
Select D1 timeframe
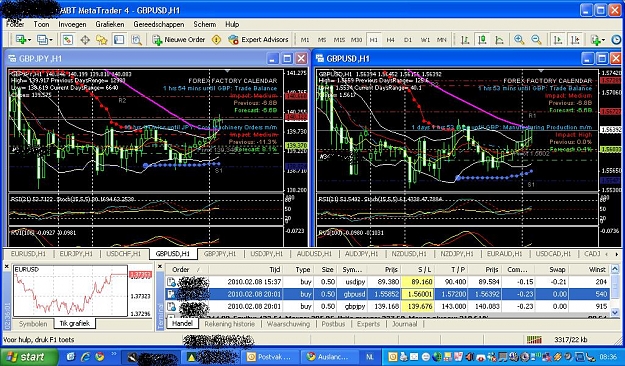pyautogui.click(x=408, y=40)
